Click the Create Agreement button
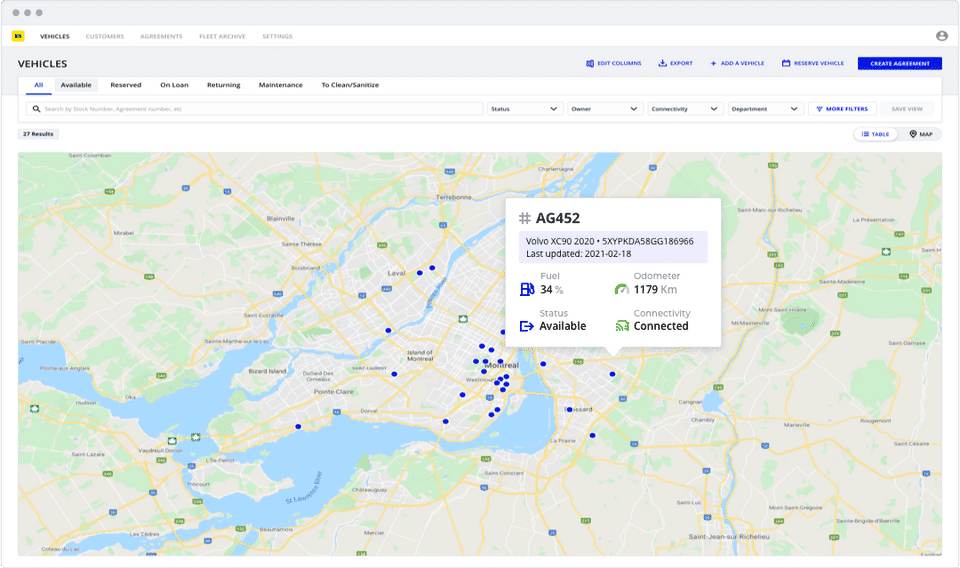 point(899,63)
